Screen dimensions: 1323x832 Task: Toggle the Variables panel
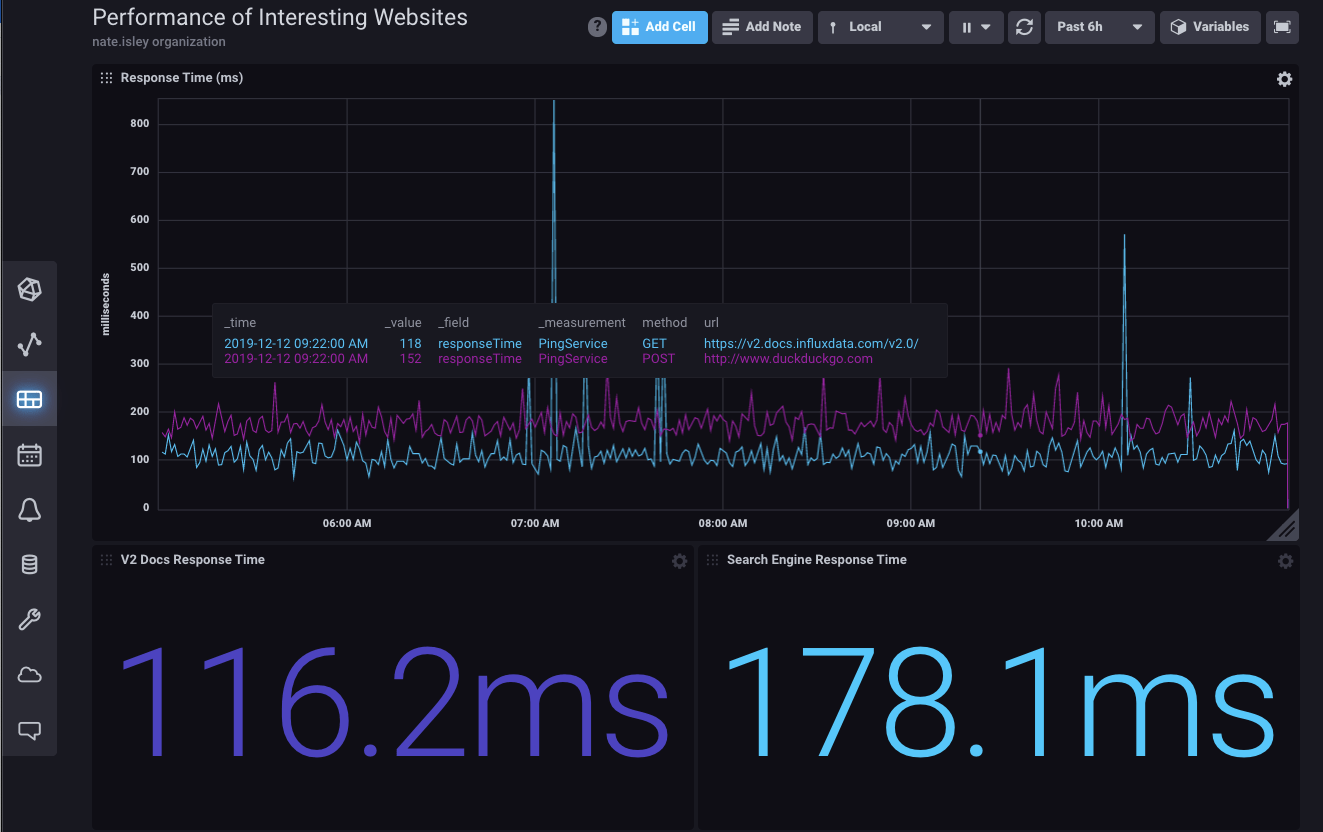pos(1210,27)
